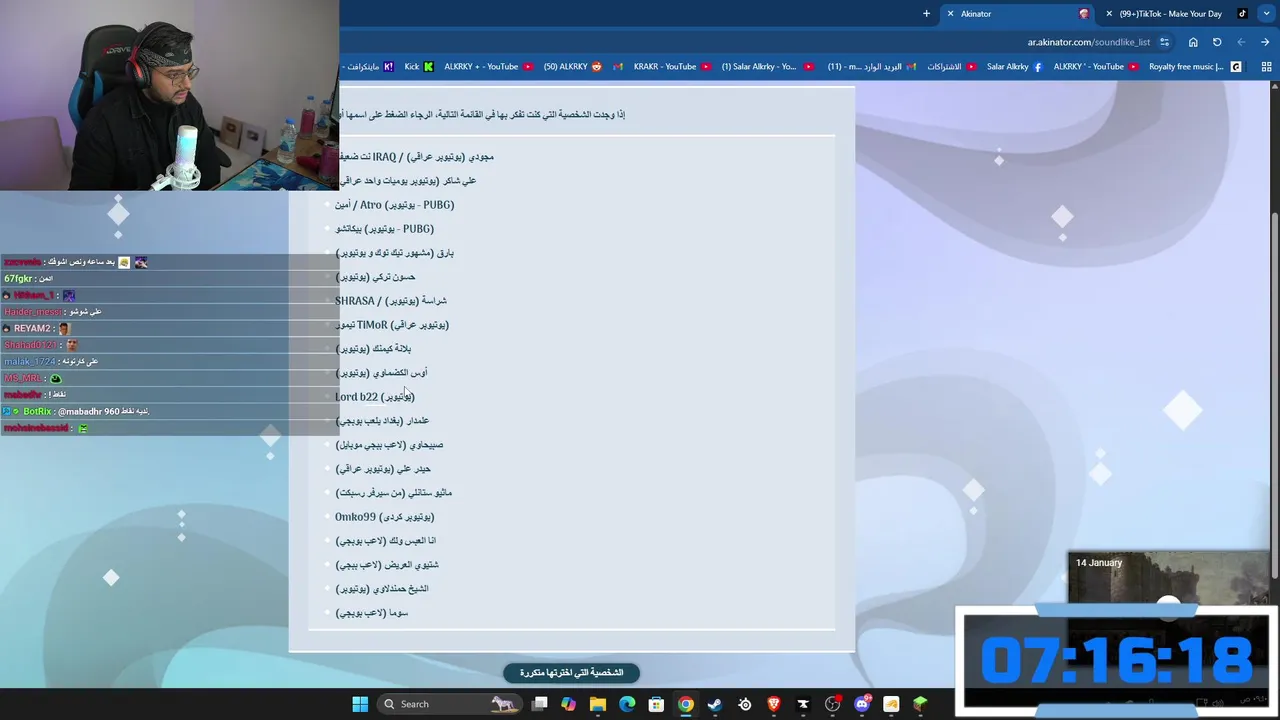This screenshot has width=1280, height=720.
Task: Open the (50) ALKRKY Reddit bookmark
Action: (573, 67)
